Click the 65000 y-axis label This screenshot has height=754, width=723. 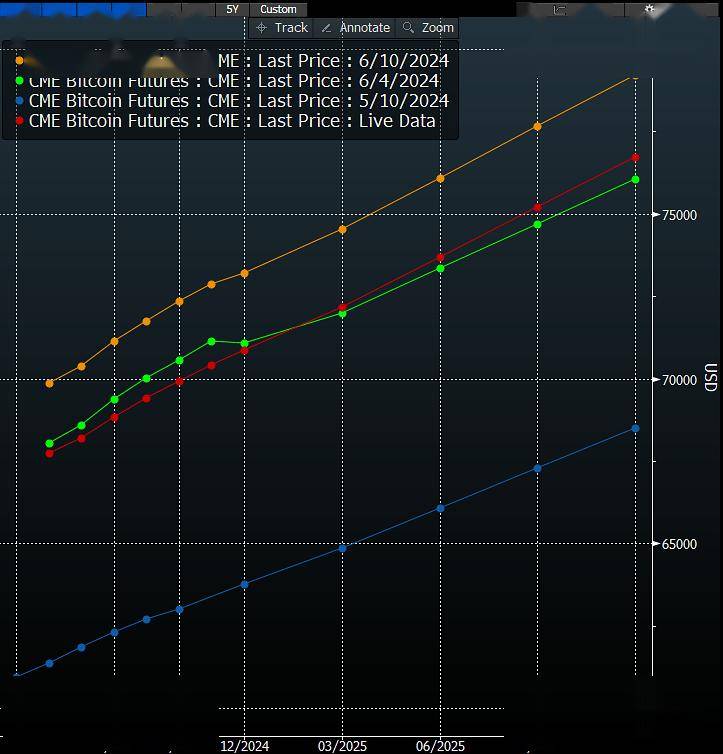pyautogui.click(x=679, y=544)
